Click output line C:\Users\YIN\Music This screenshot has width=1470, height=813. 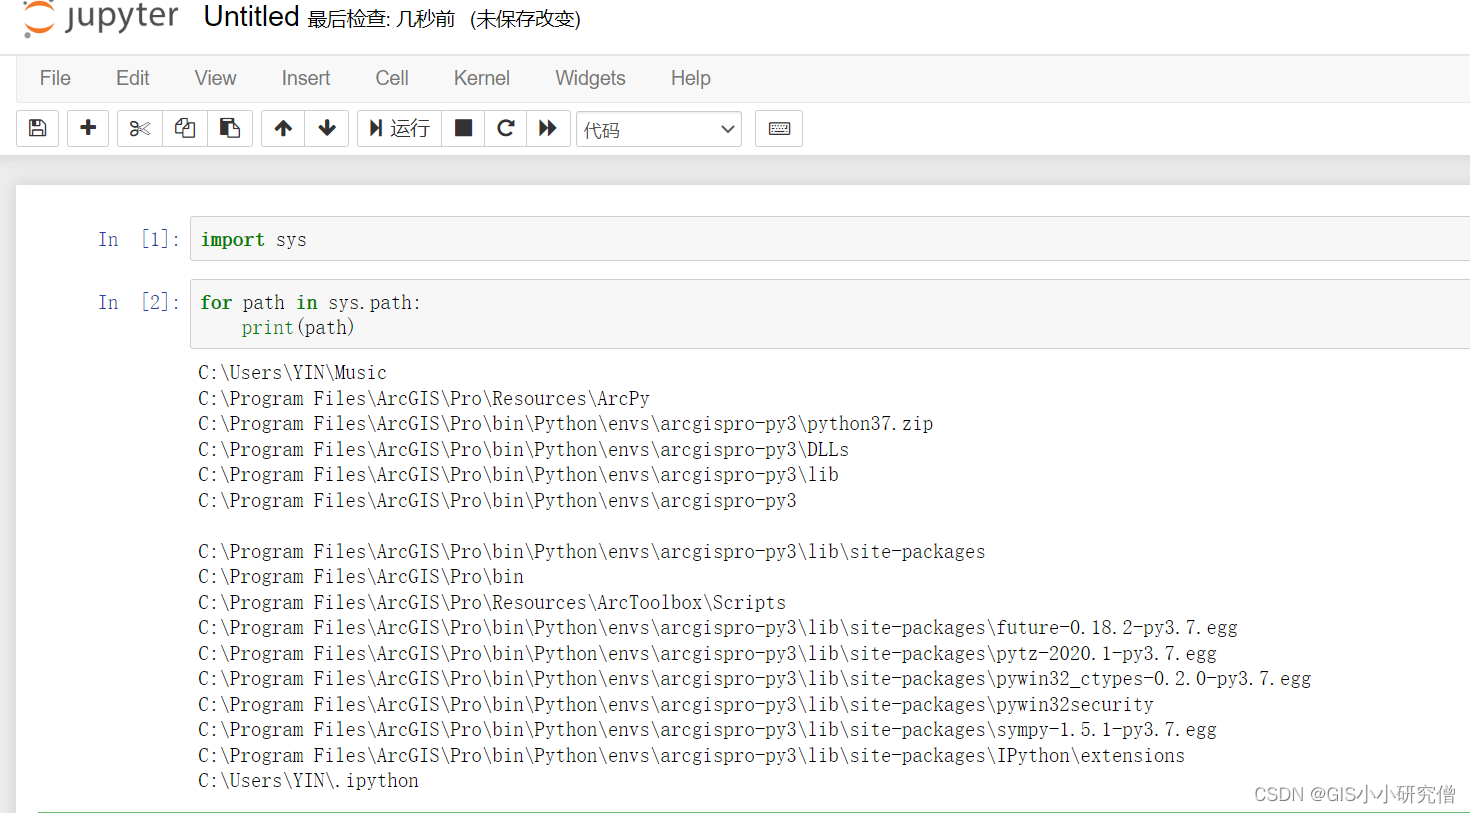(x=292, y=373)
